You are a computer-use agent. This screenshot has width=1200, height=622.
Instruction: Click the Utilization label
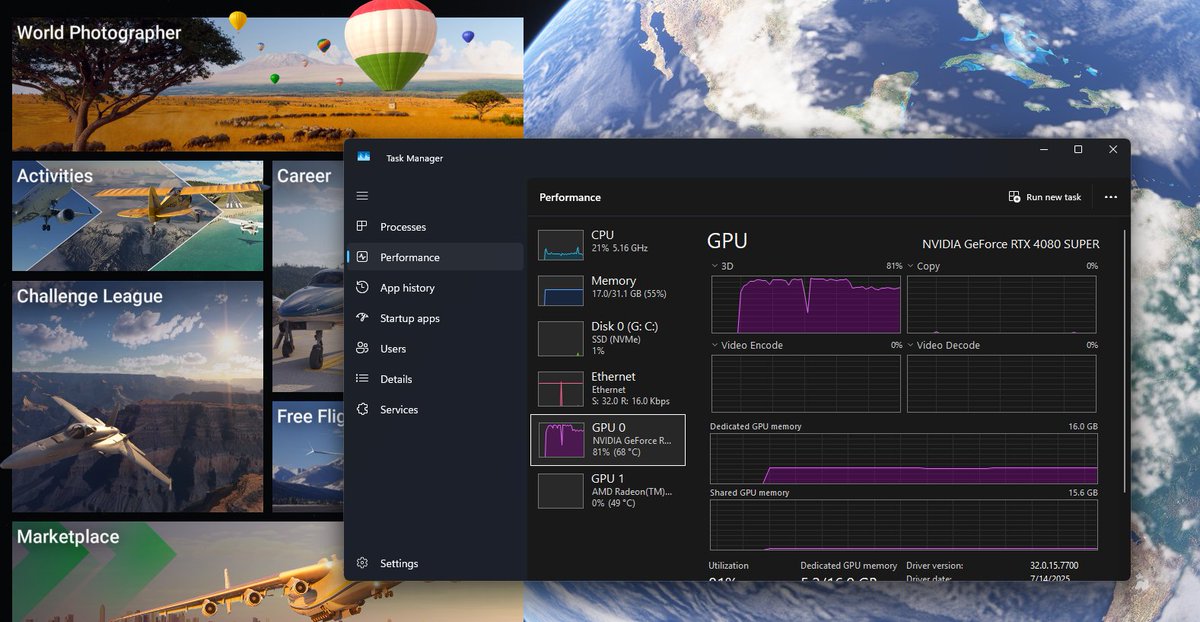(728, 566)
